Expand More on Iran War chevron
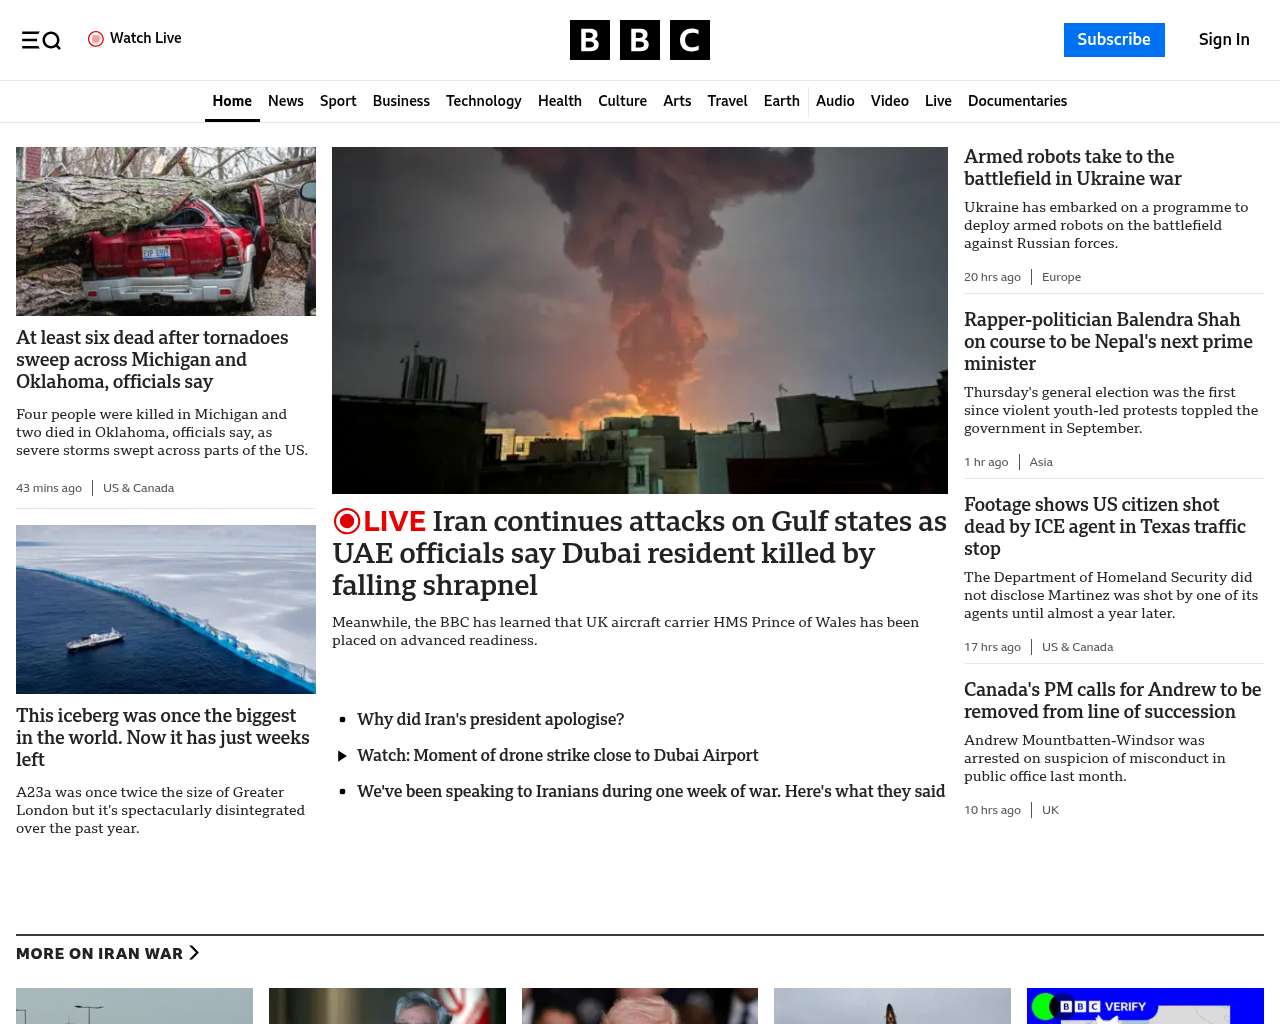The height and width of the screenshot is (1024, 1280). pyautogui.click(x=194, y=953)
